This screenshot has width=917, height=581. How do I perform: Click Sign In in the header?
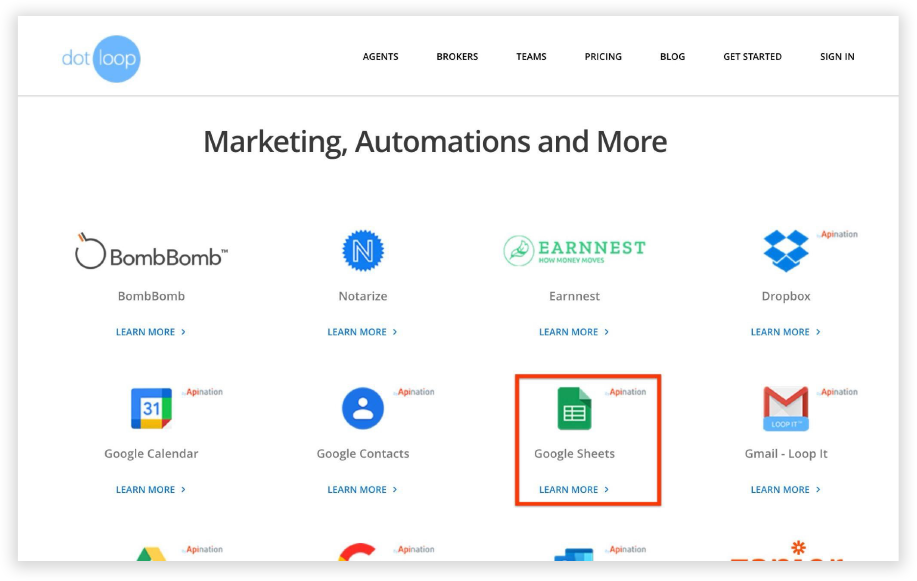[x=837, y=57]
